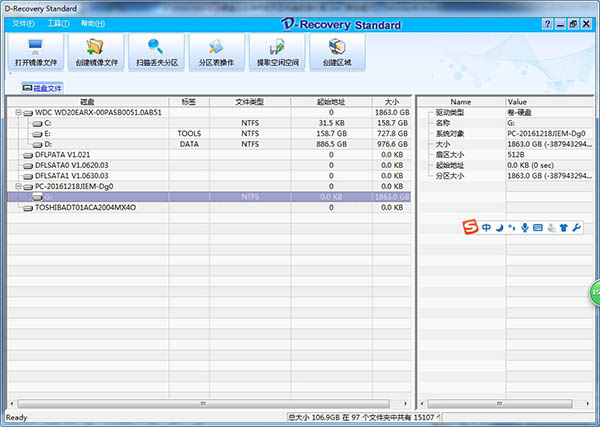
Task: Switch to the 磁盘文件 tab
Action: point(42,88)
